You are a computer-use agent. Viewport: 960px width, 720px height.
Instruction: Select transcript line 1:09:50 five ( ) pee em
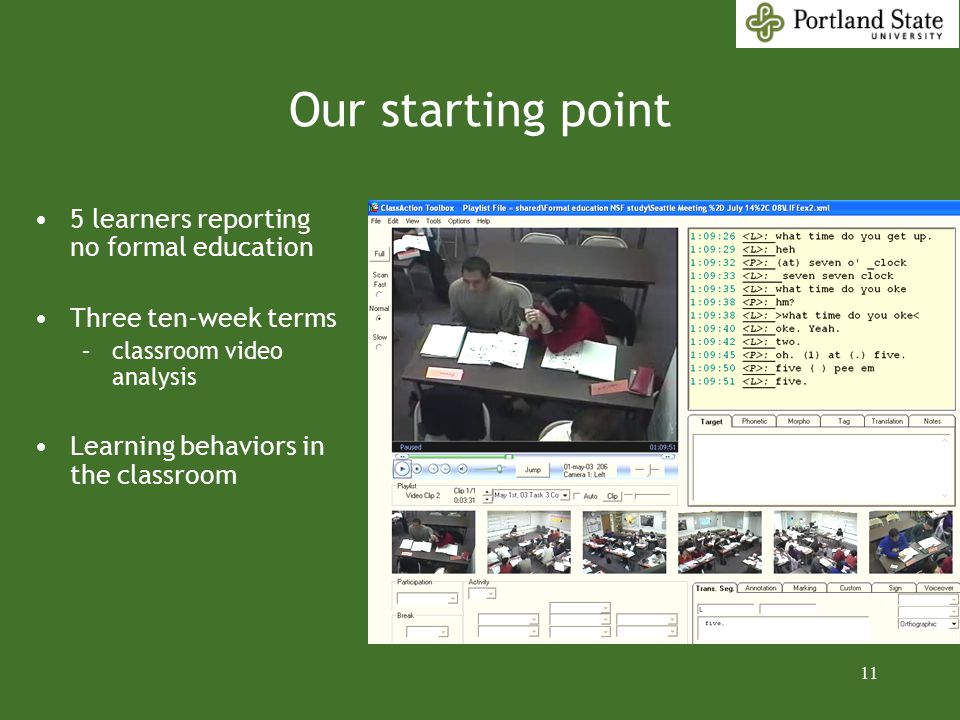(782, 369)
